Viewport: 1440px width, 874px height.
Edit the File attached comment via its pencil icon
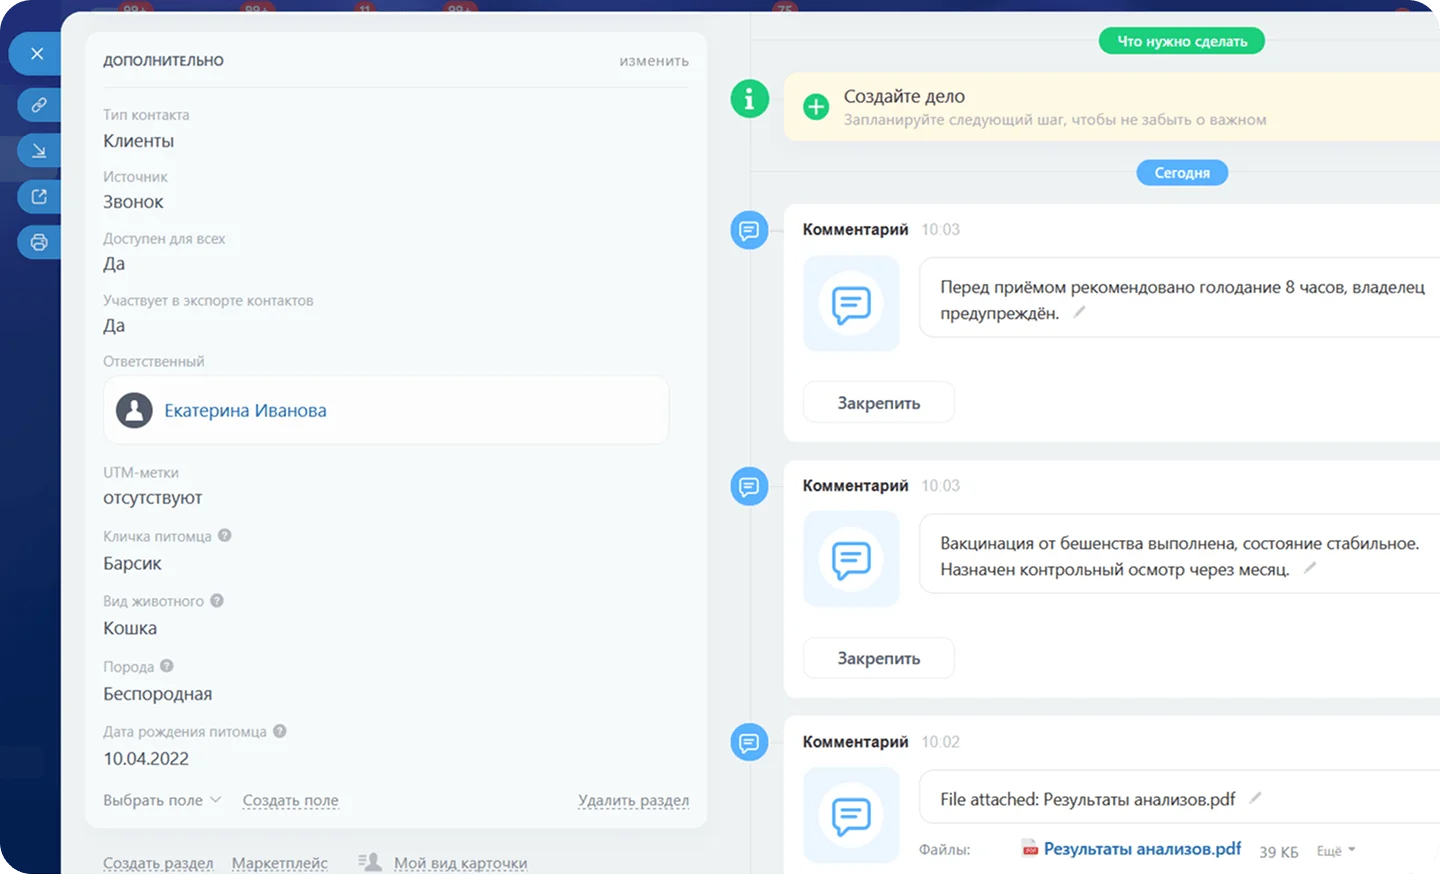(x=1255, y=798)
